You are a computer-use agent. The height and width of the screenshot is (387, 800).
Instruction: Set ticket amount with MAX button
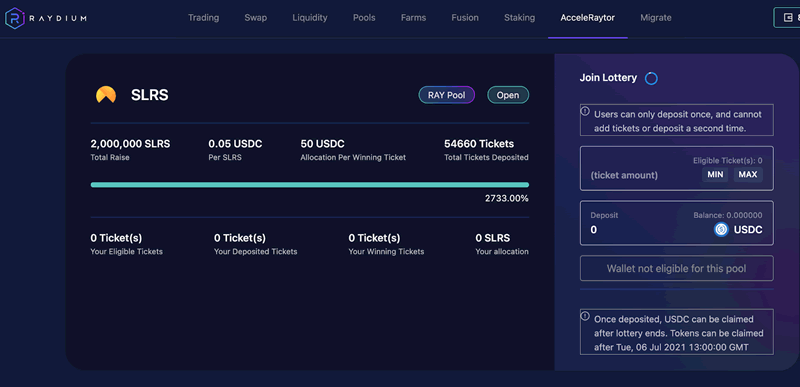pyautogui.click(x=748, y=174)
